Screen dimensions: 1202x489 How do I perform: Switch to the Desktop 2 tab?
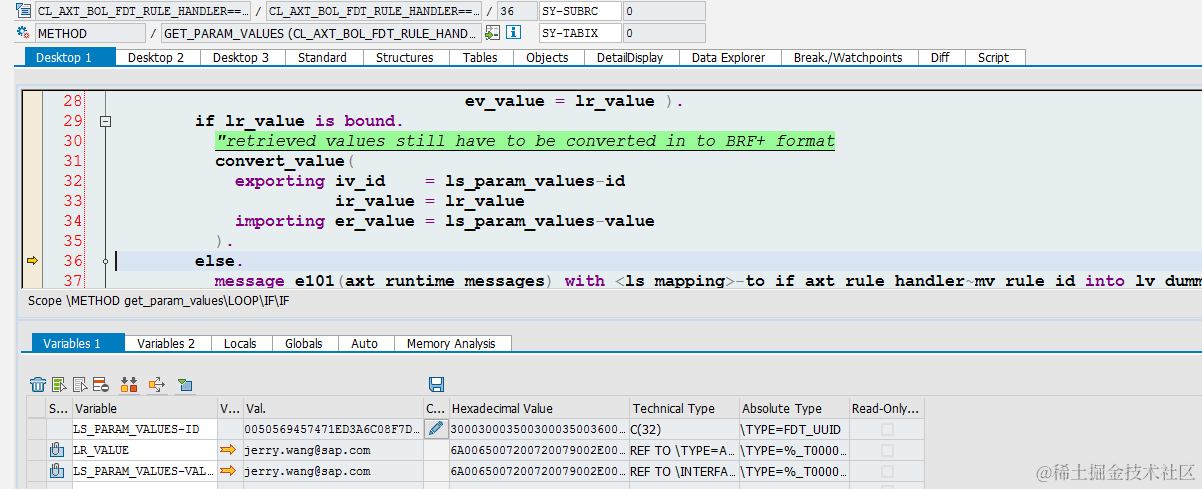click(x=156, y=58)
